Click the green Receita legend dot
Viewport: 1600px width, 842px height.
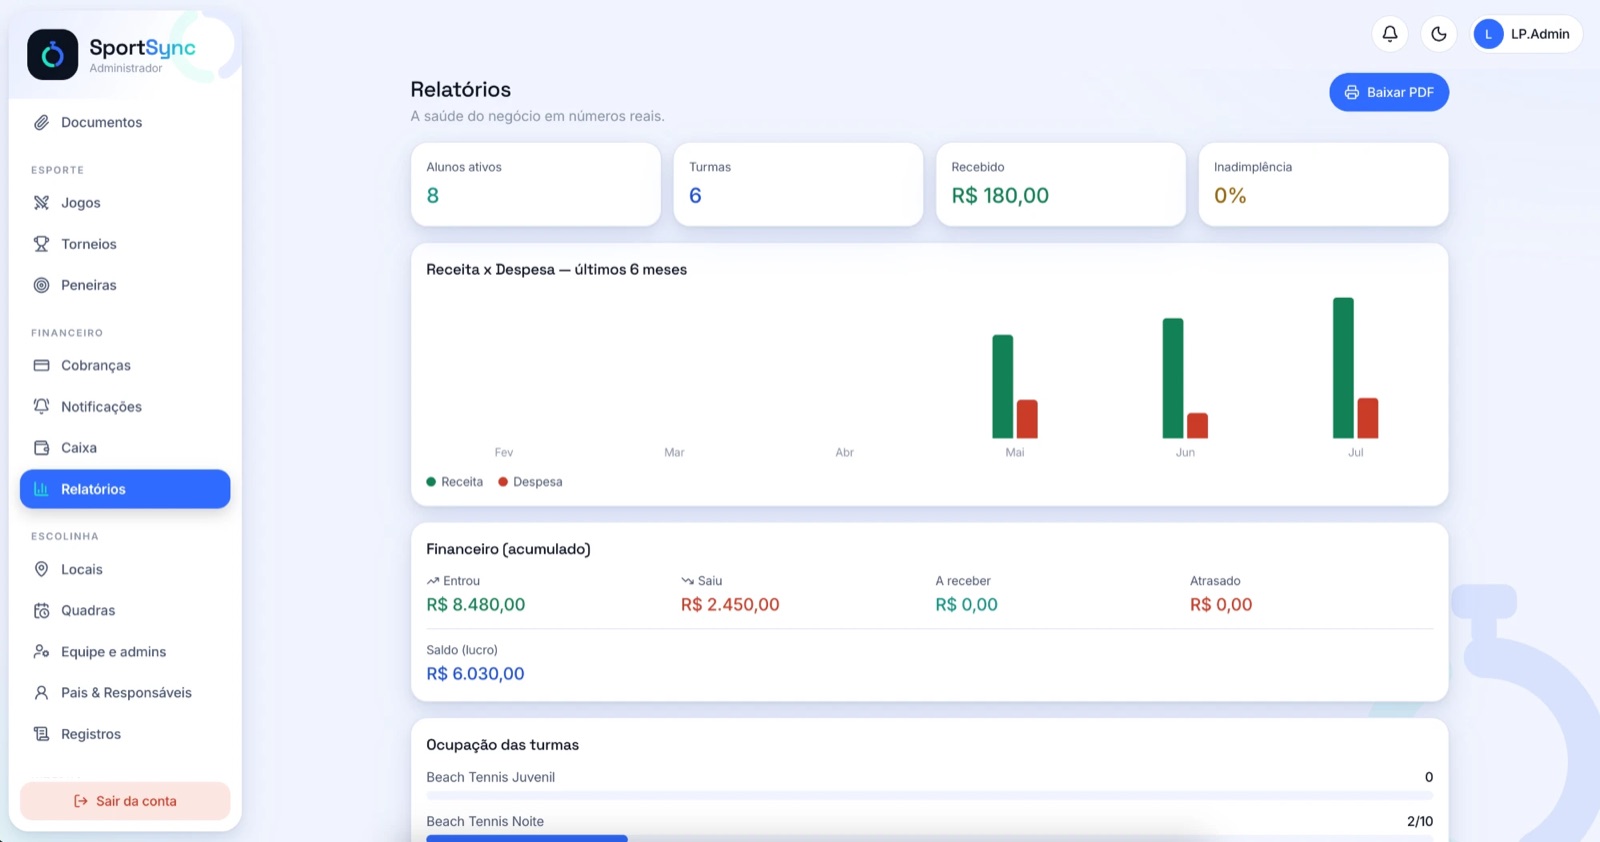(x=431, y=482)
